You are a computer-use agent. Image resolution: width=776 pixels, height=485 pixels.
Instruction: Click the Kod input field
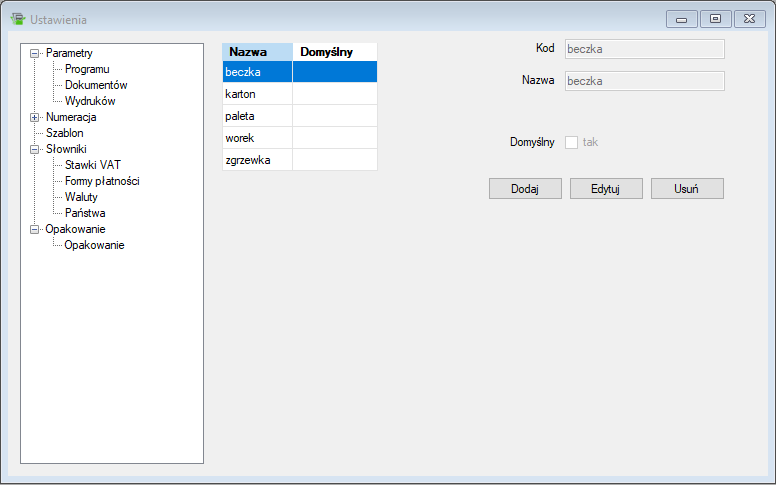click(x=644, y=48)
